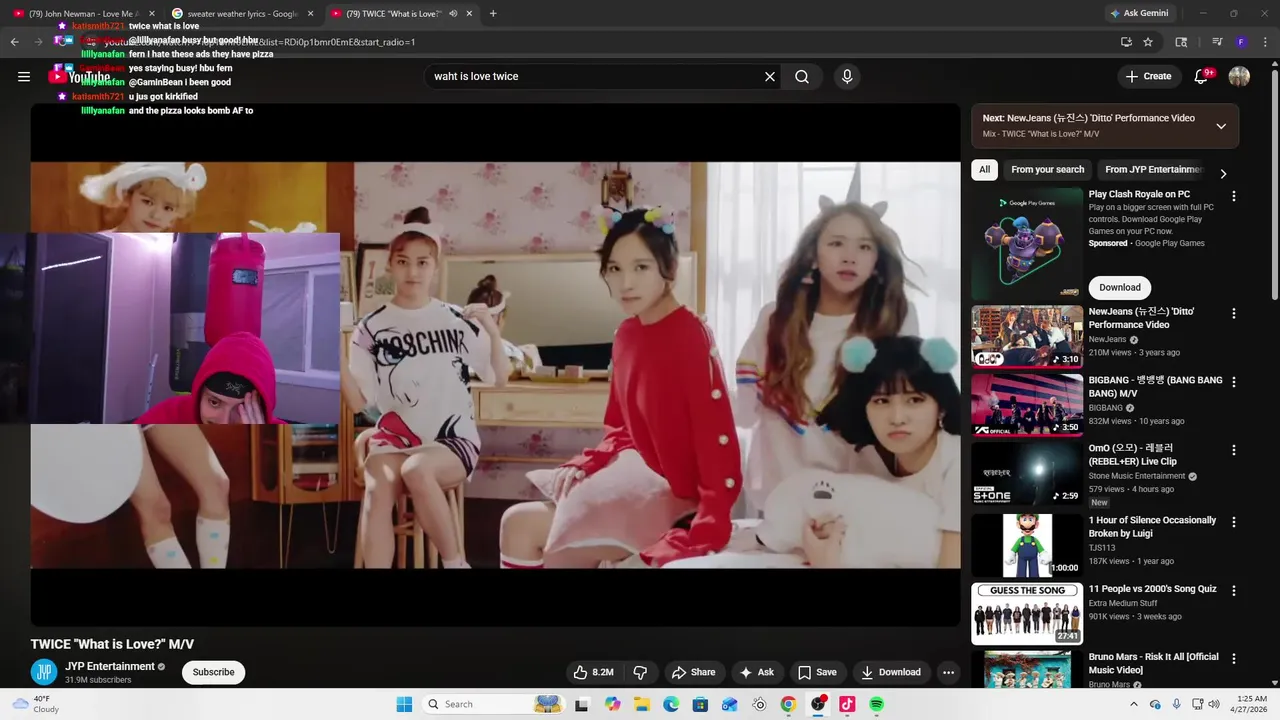Open Windows Start menu
Screen dimensions: 1280x720
[404, 704]
